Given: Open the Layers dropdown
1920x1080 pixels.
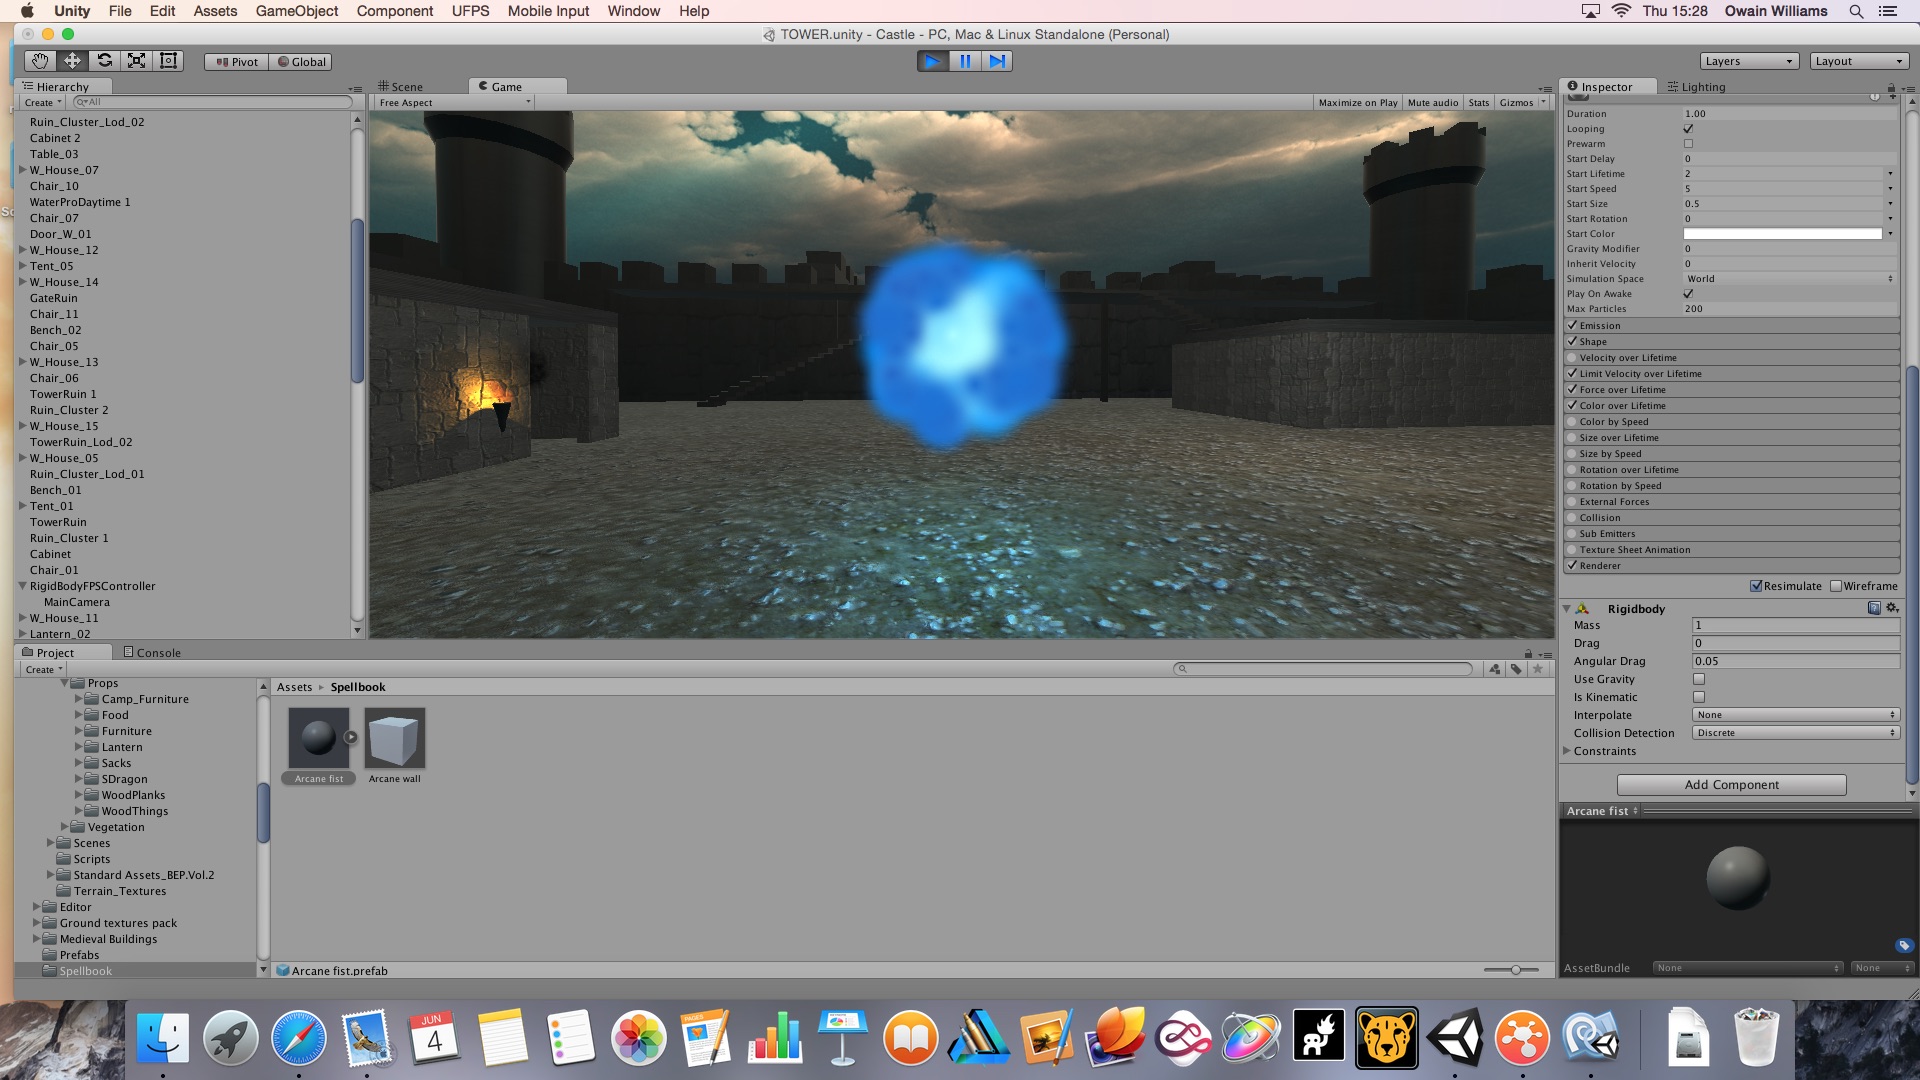Looking at the screenshot, I should point(1748,61).
